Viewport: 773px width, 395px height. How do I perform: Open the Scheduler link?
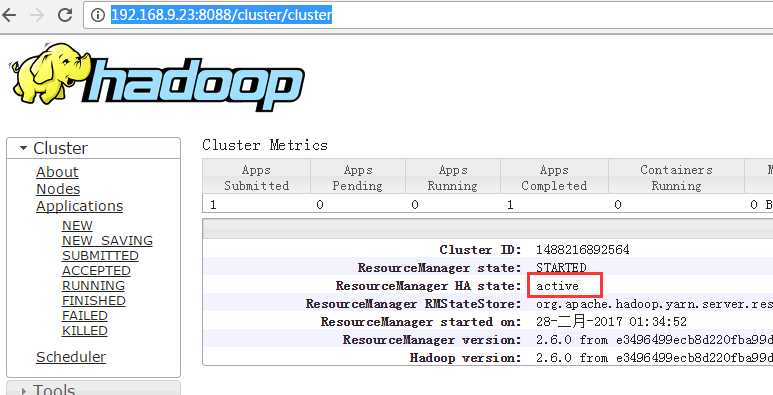point(71,357)
